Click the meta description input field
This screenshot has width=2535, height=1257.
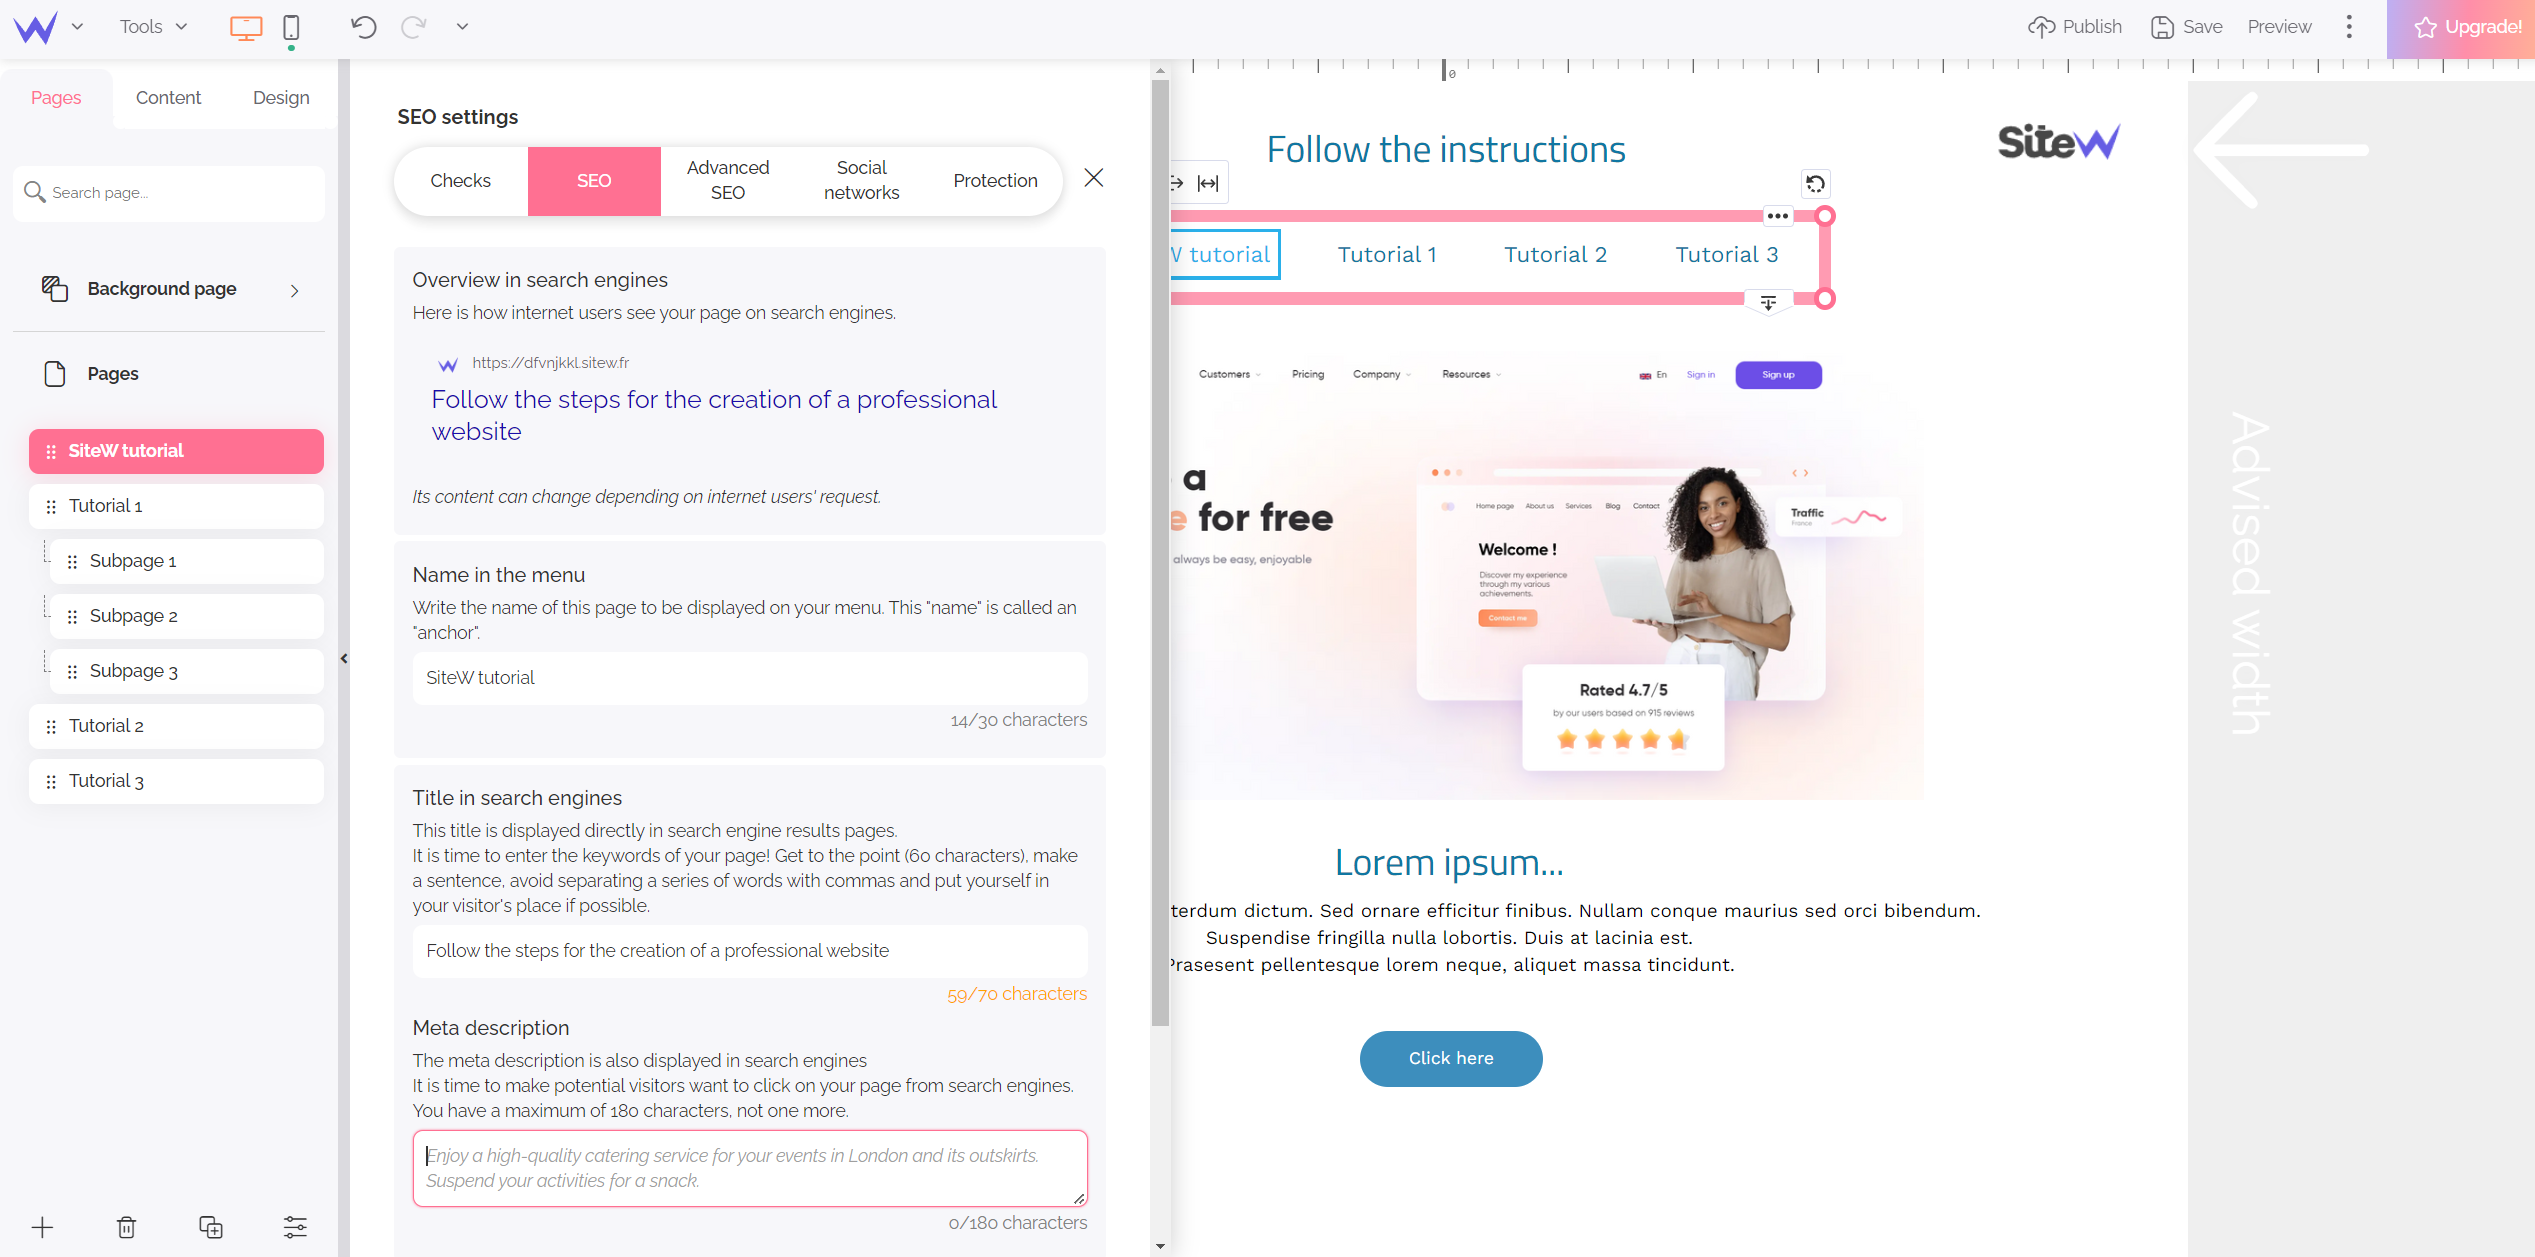749,1167
